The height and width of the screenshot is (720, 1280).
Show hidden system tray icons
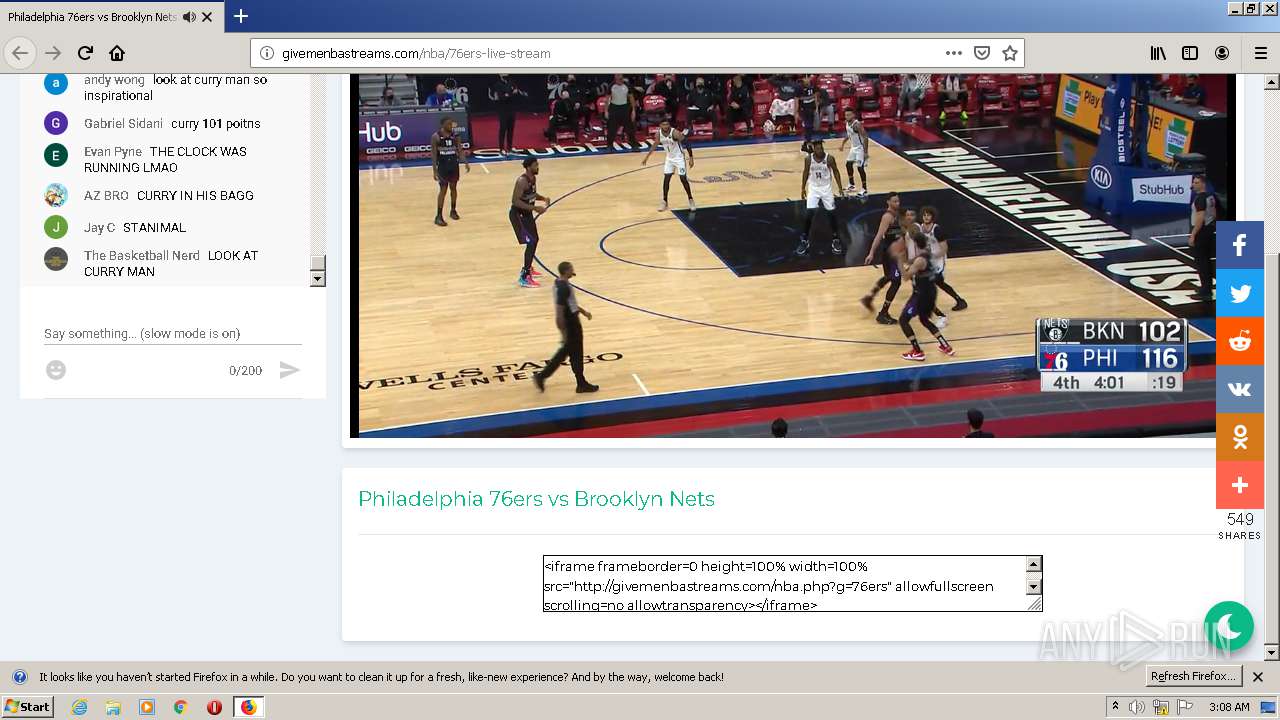[x=1115, y=707]
